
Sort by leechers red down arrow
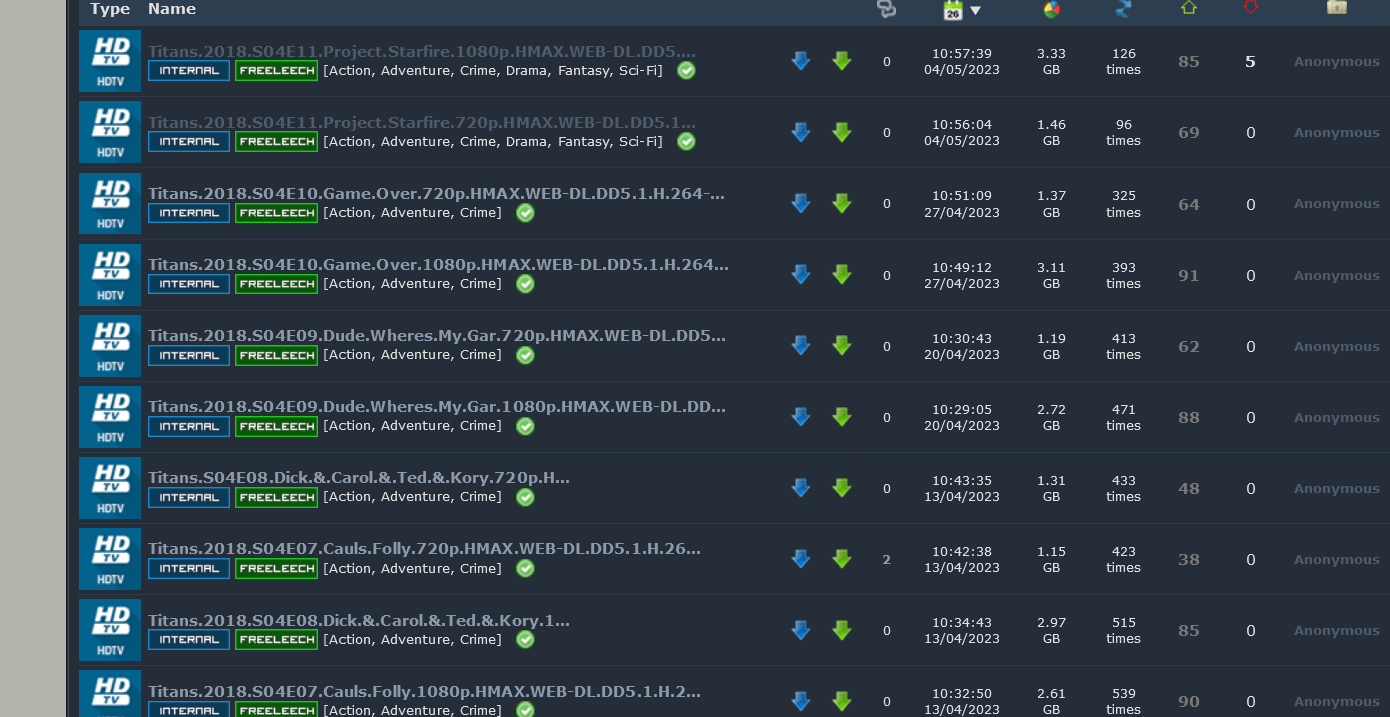1250,7
